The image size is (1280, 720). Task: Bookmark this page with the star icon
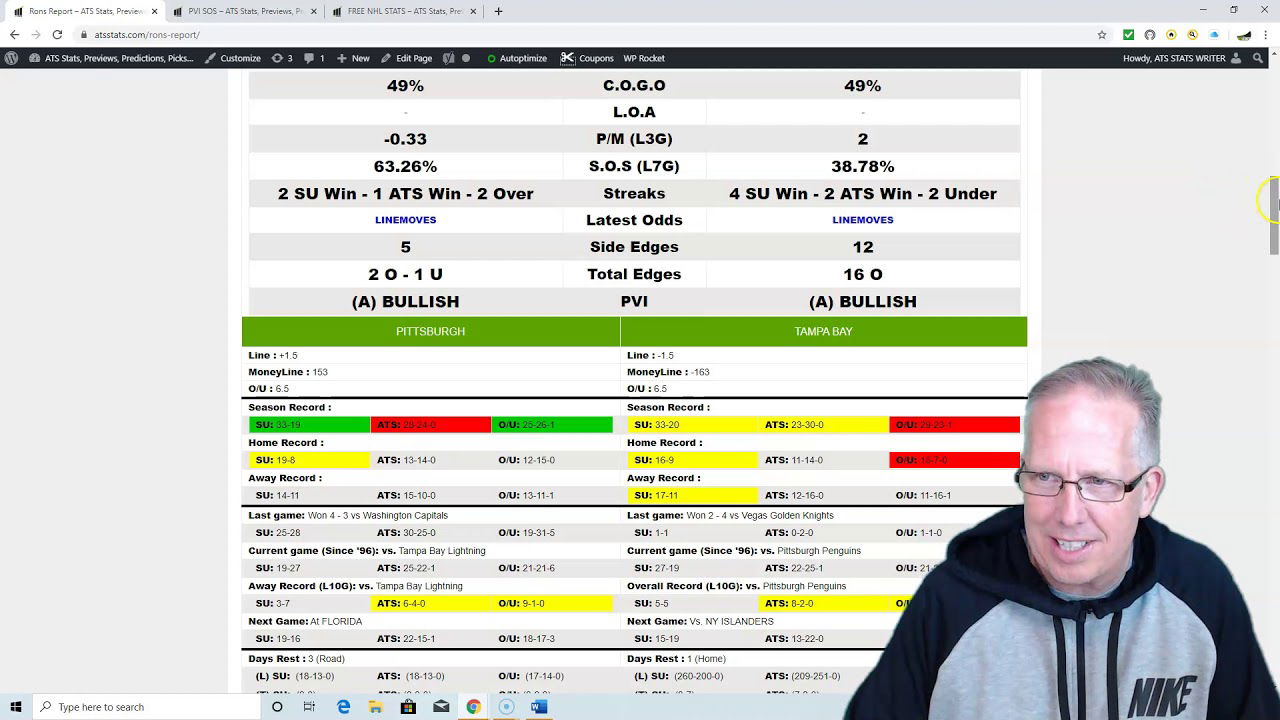point(1102,34)
